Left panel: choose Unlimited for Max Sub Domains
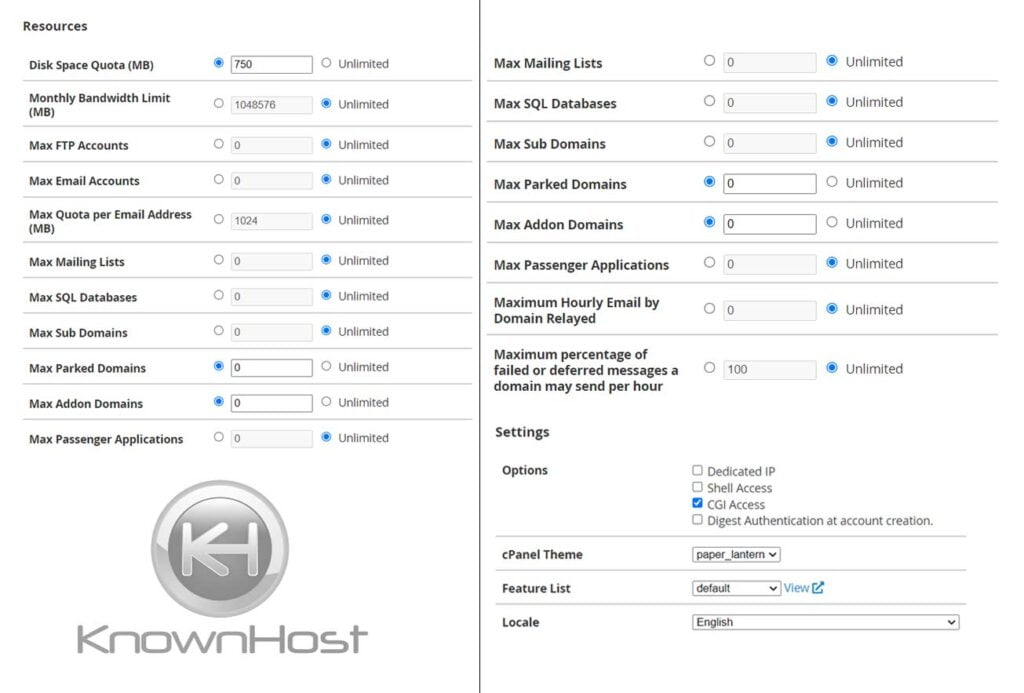This screenshot has width=1024, height=693. pos(327,330)
